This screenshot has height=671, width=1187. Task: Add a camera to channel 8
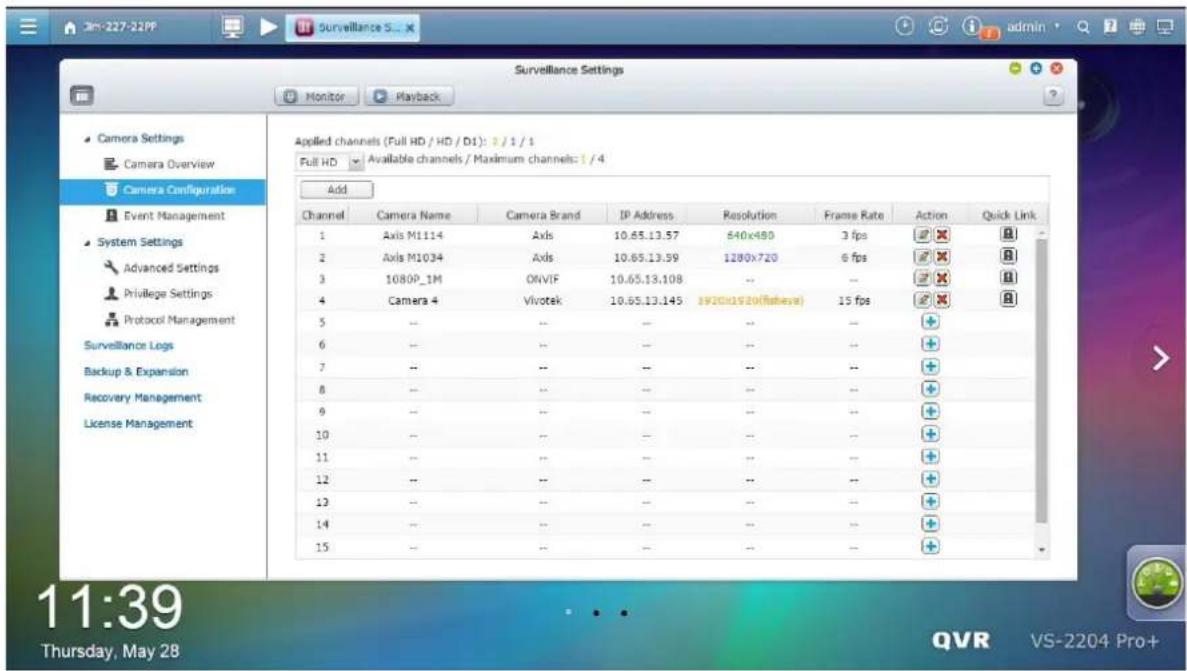click(x=930, y=389)
